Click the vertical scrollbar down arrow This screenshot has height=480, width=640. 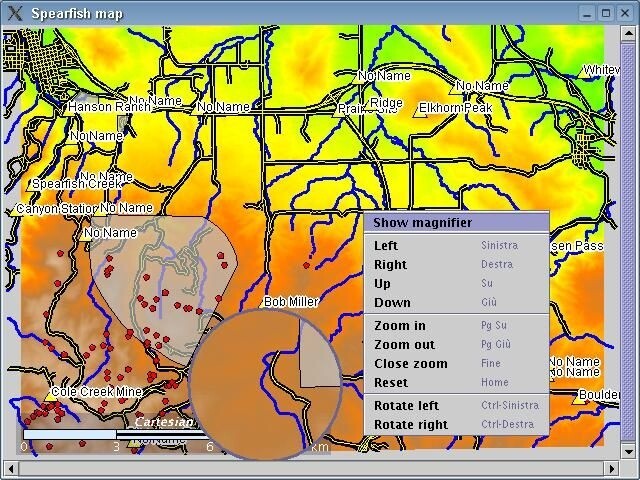click(629, 451)
